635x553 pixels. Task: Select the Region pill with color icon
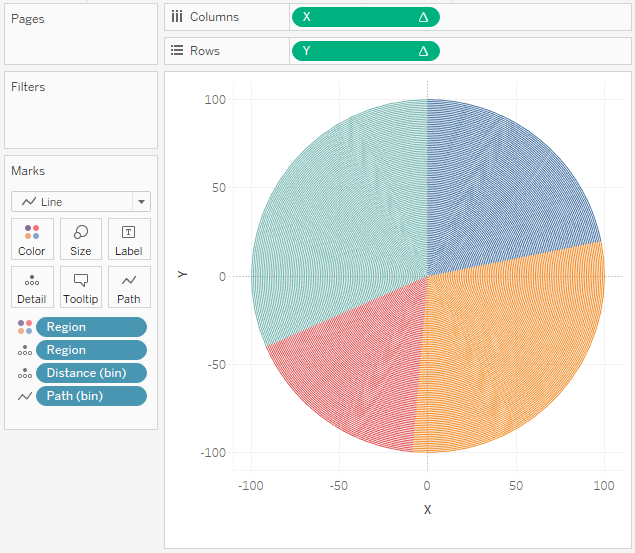tap(92, 327)
